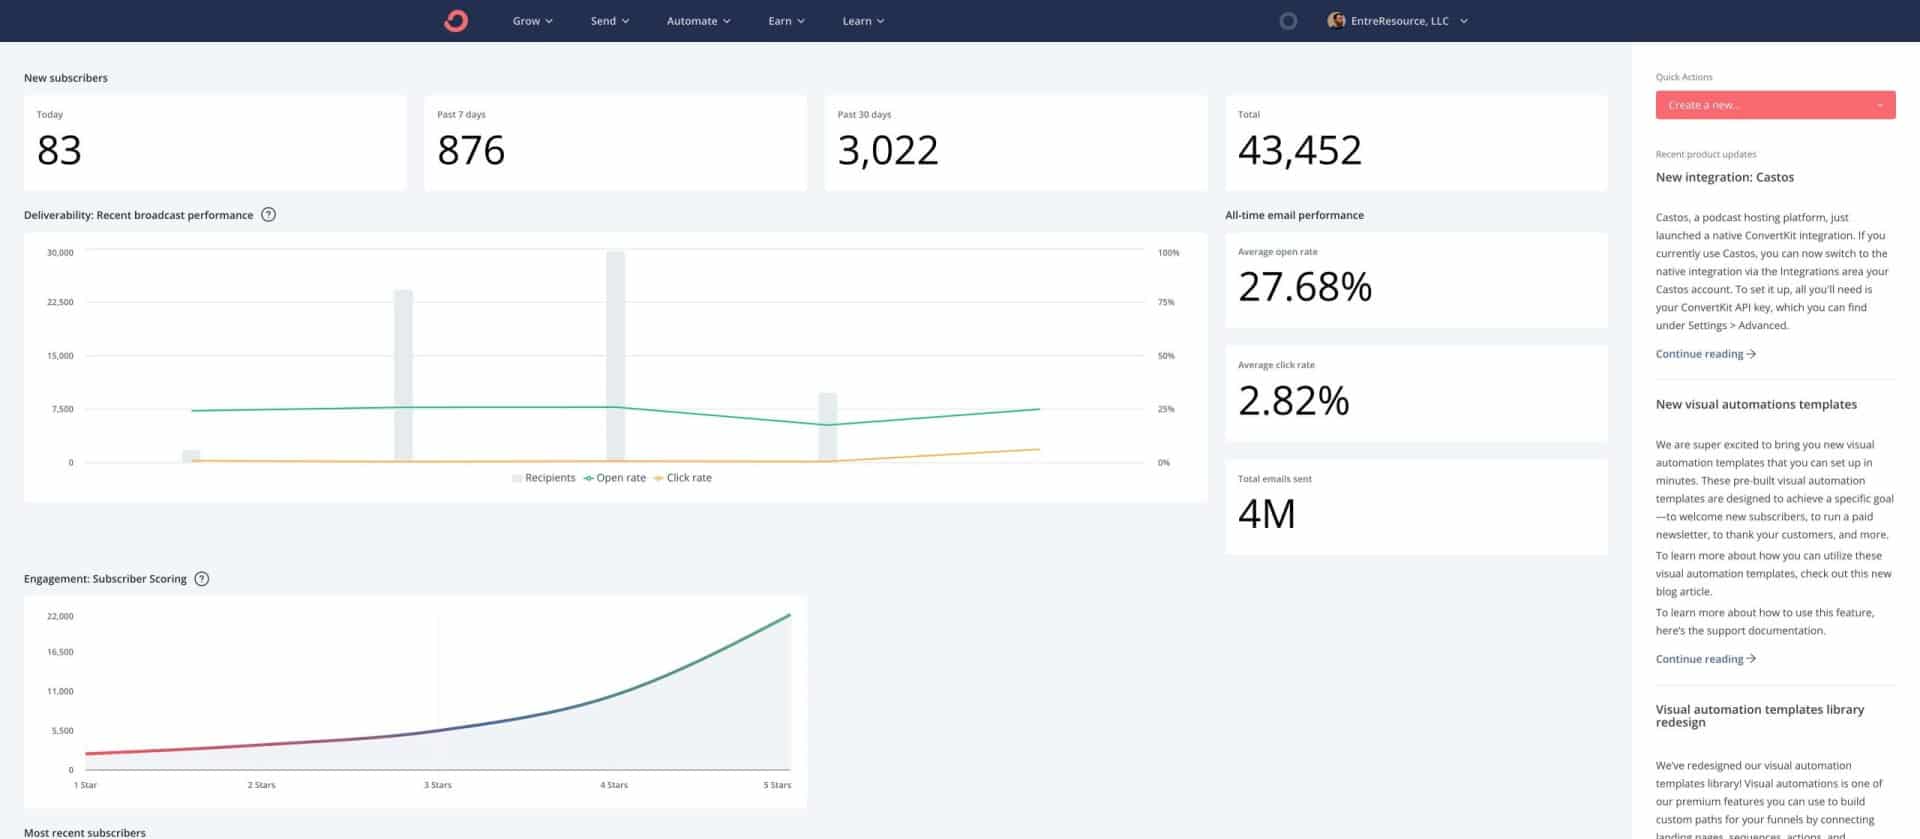
Task: Expand the Automate menu
Action: click(x=698, y=21)
